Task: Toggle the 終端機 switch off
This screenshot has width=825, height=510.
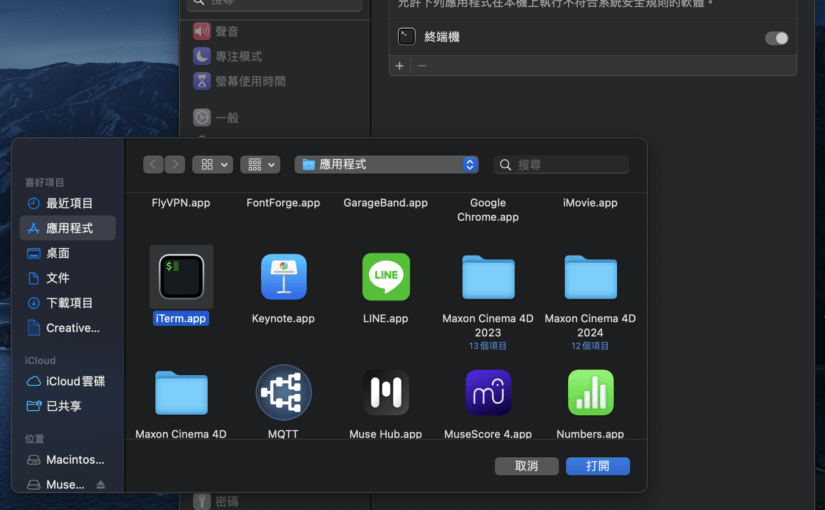Action: coord(776,38)
